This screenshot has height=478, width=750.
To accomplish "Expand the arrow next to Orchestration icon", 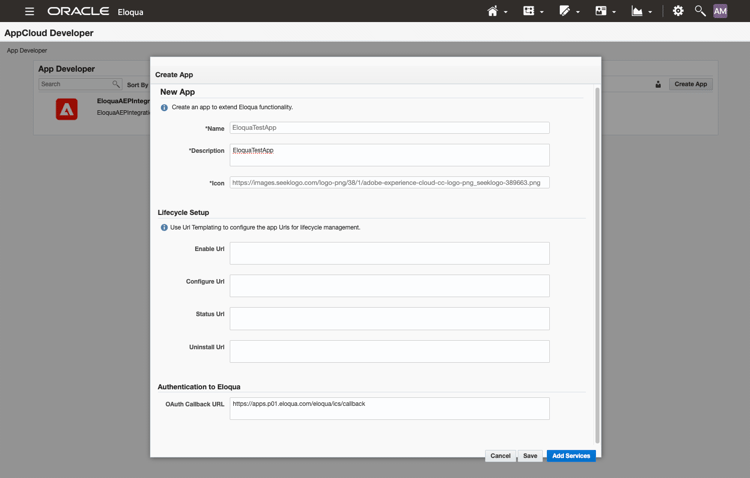I will click(542, 12).
